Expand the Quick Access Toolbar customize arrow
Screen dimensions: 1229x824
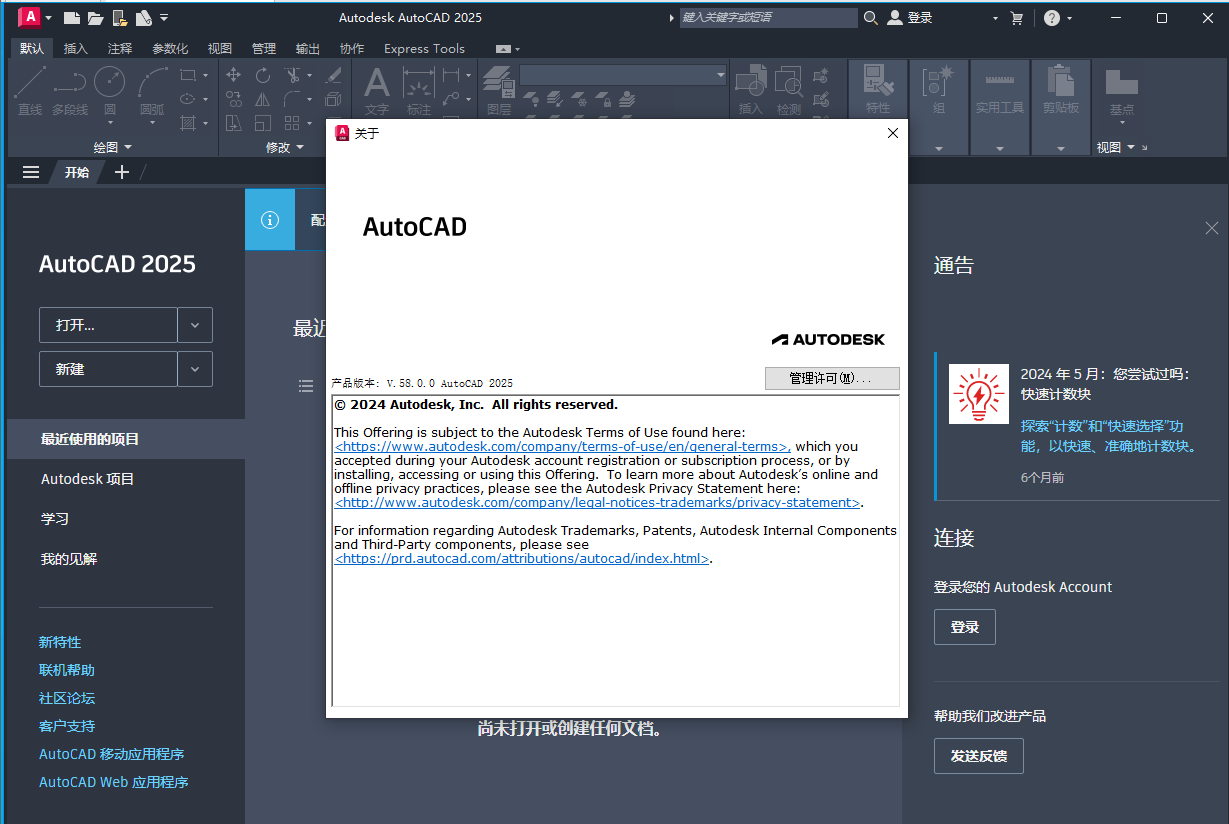point(164,18)
